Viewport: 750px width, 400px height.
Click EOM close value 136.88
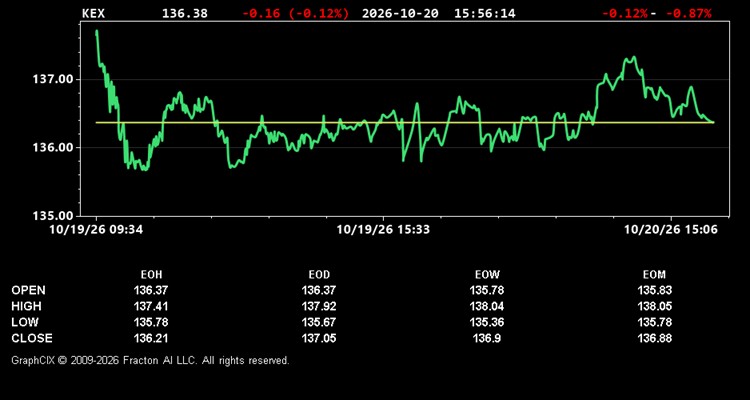(x=654, y=338)
